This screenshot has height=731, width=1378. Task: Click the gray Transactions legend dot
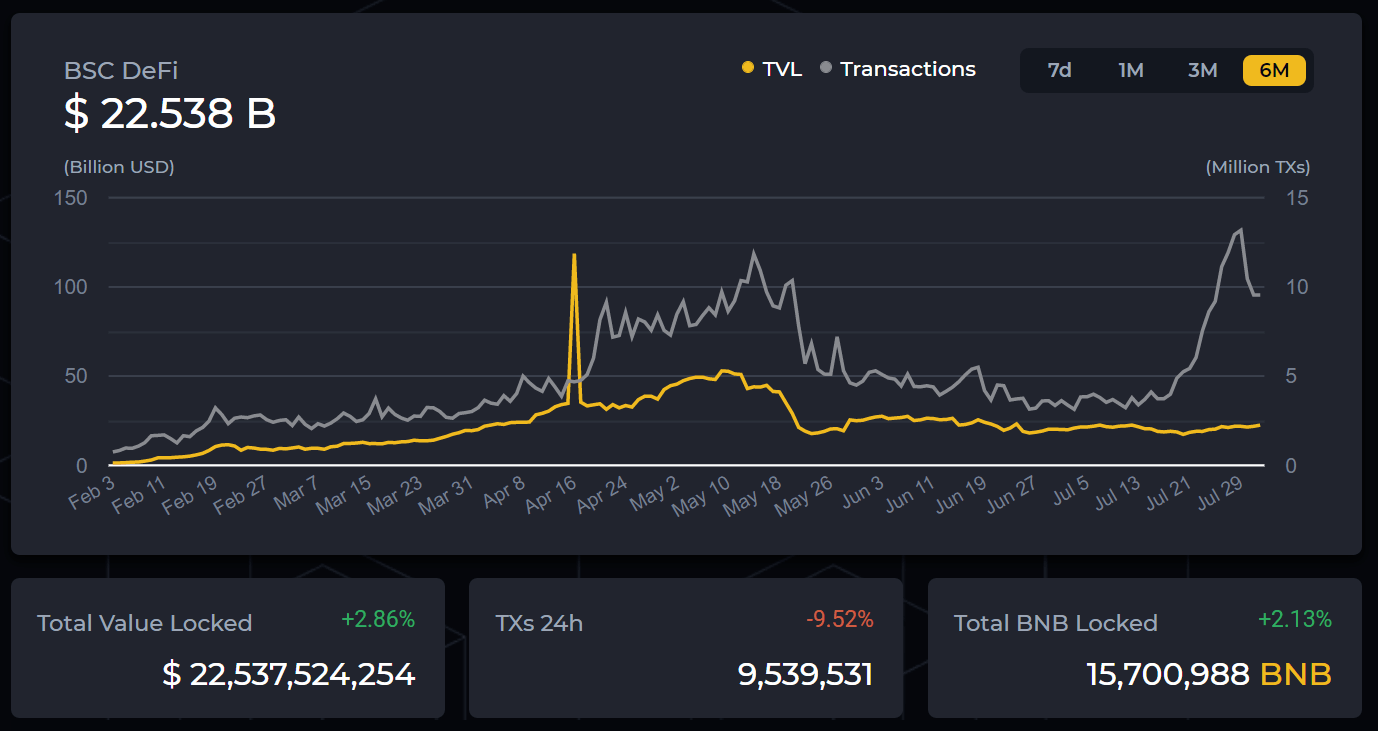(825, 68)
